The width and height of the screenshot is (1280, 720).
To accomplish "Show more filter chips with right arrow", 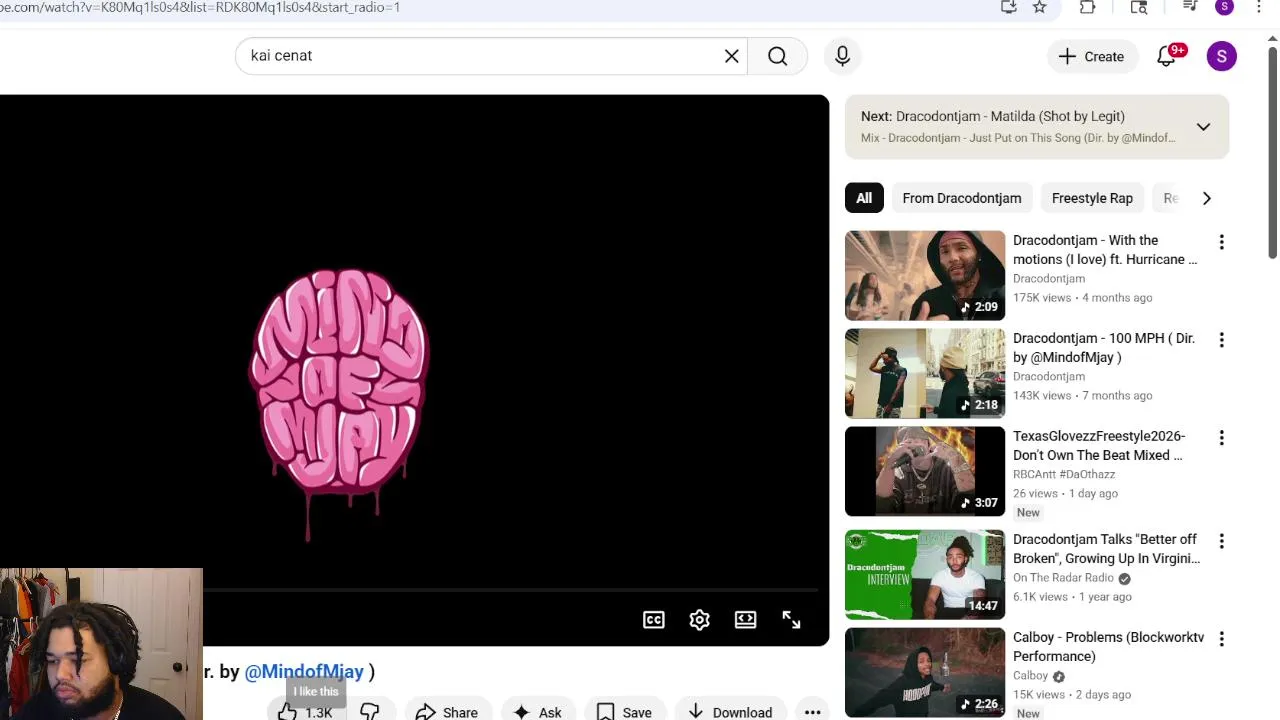I will coord(1207,198).
